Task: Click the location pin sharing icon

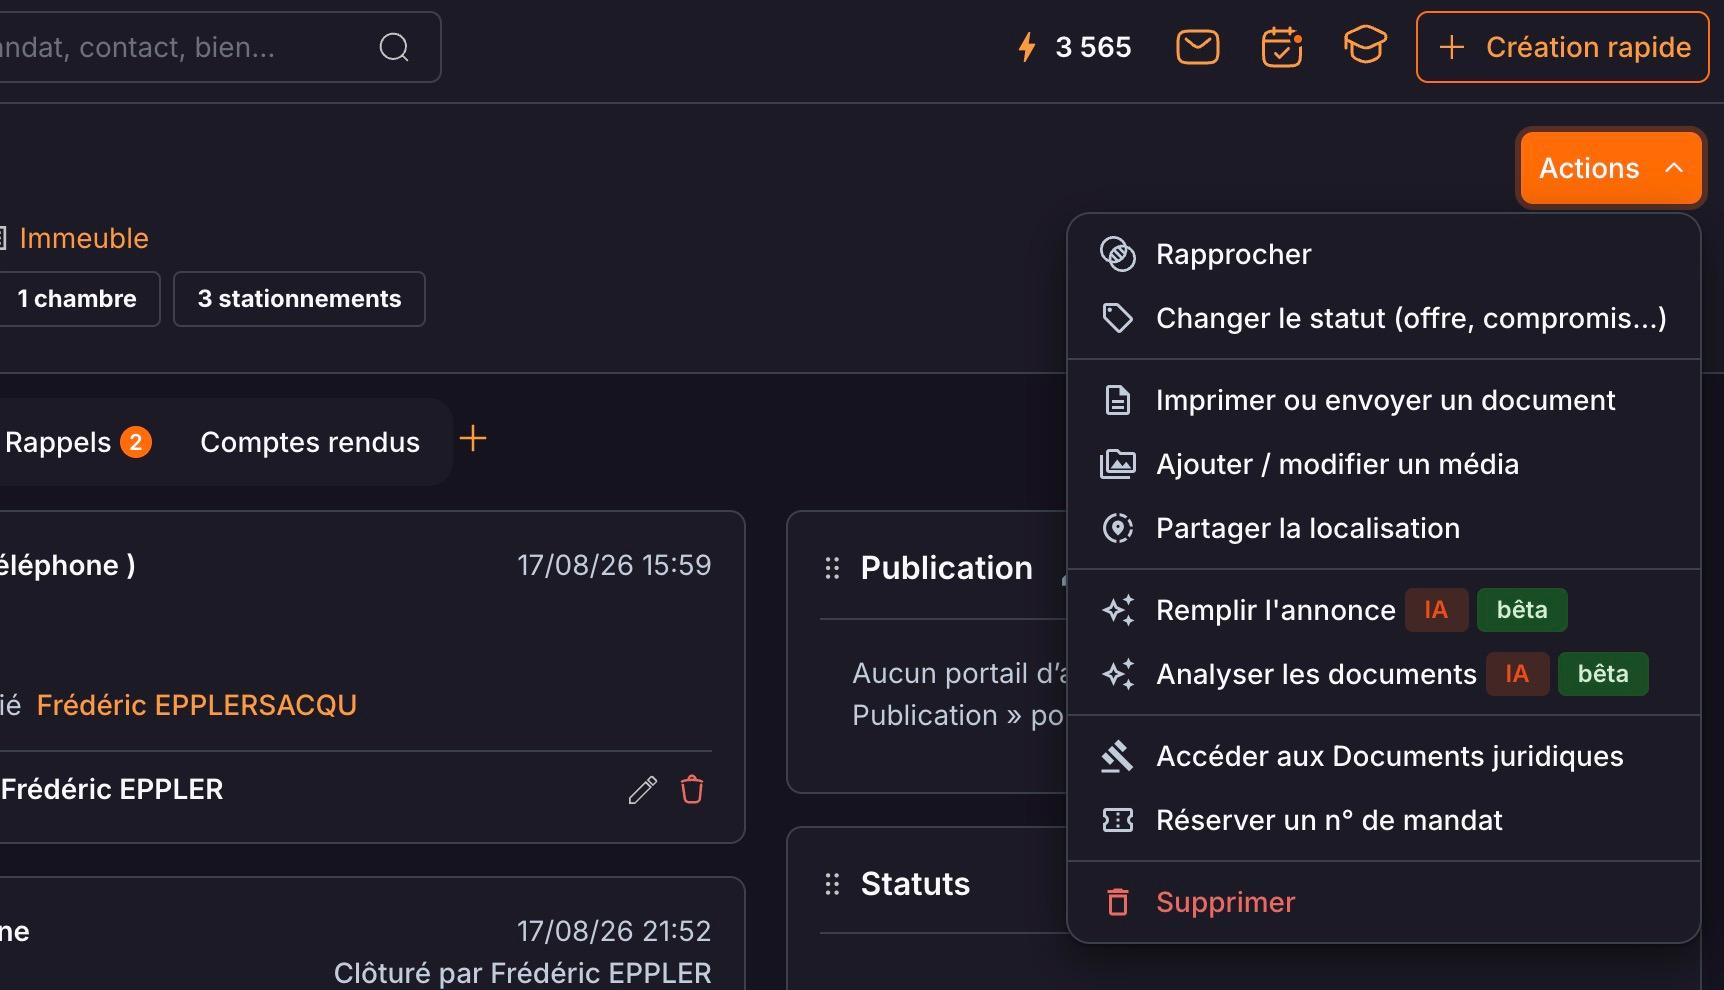Action: pos(1118,528)
